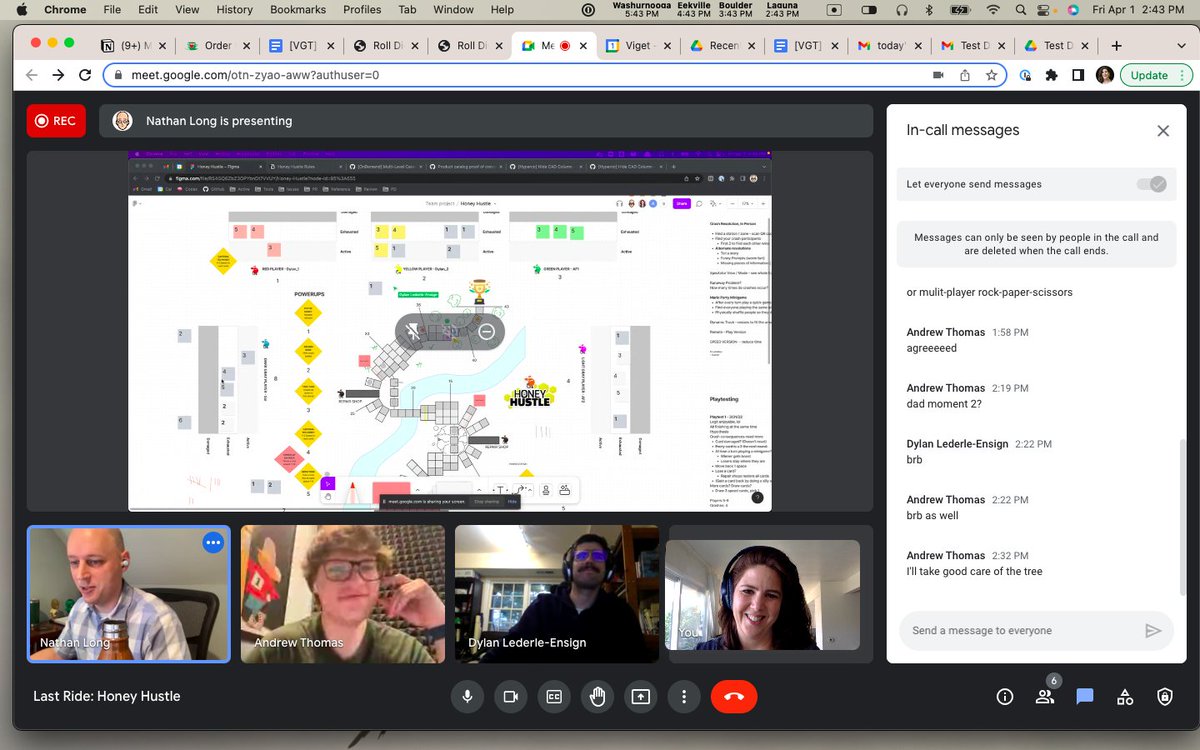The width and height of the screenshot is (1200, 750).
Task: Open the Bookmarks menu
Action: pyautogui.click(x=297, y=10)
